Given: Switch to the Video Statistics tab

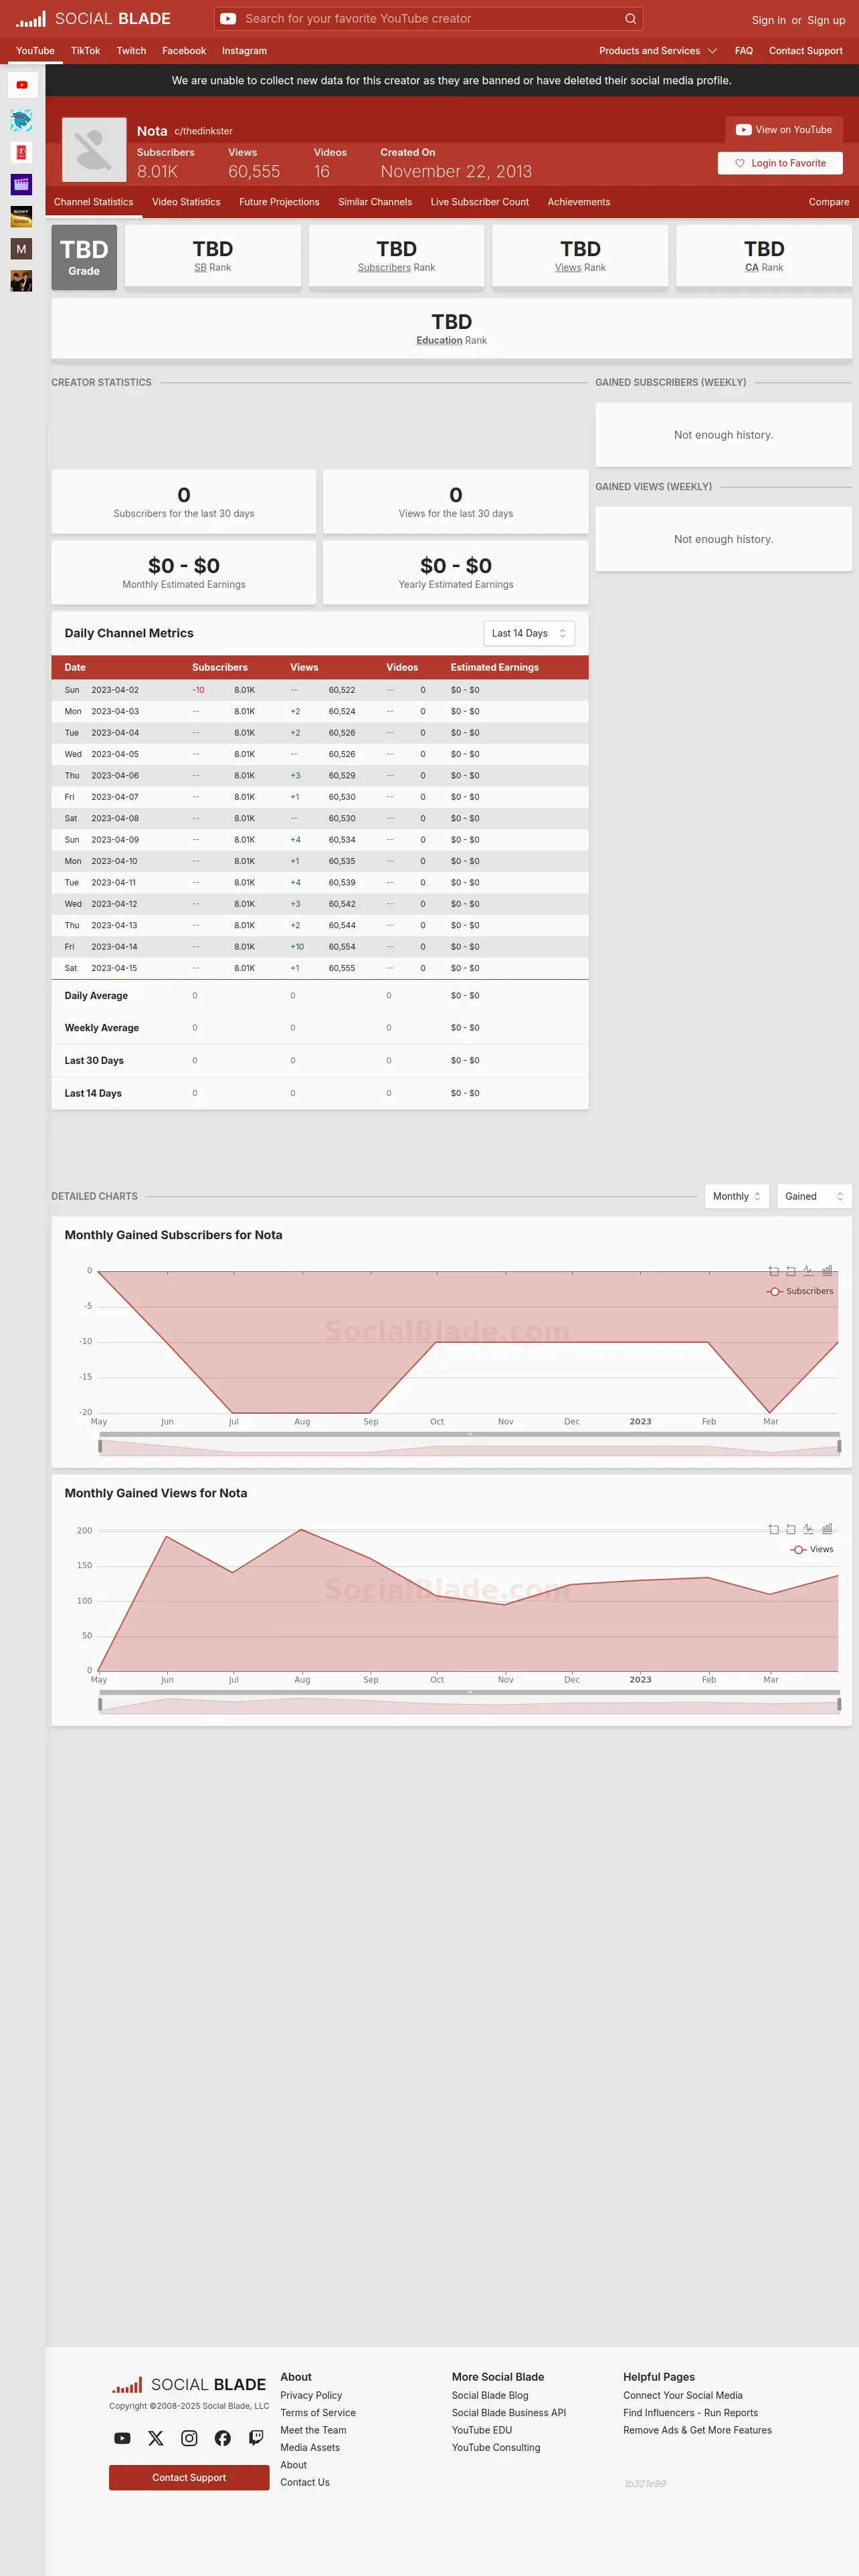Looking at the screenshot, I should click(x=186, y=202).
